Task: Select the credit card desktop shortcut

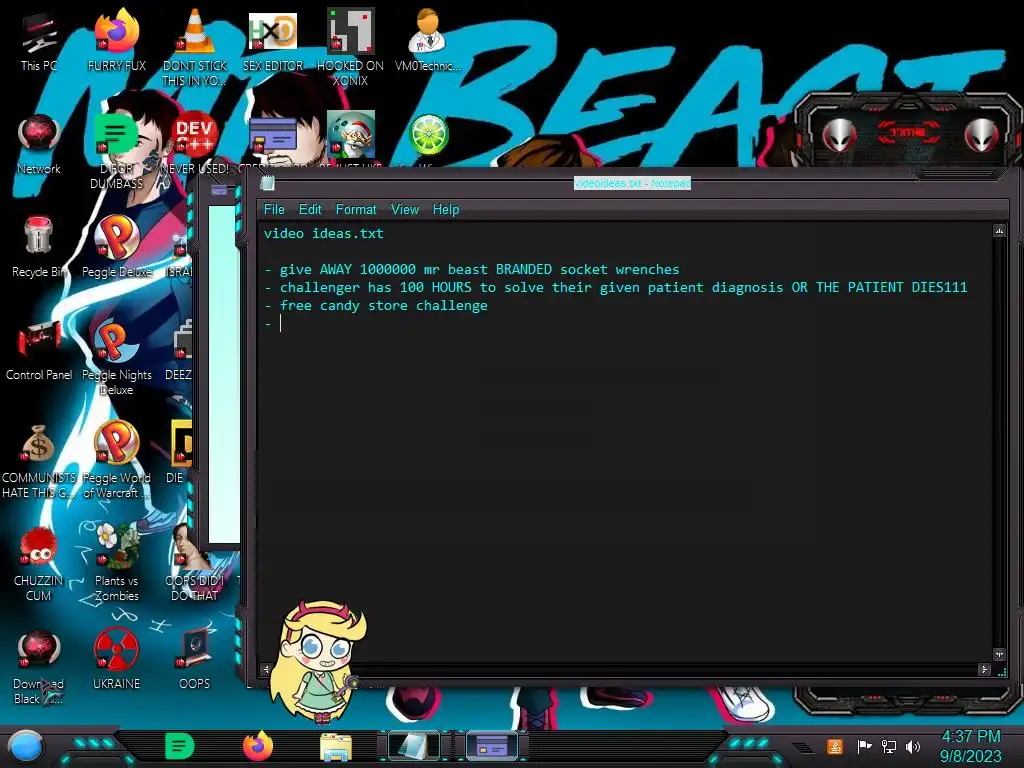Action: click(x=273, y=141)
